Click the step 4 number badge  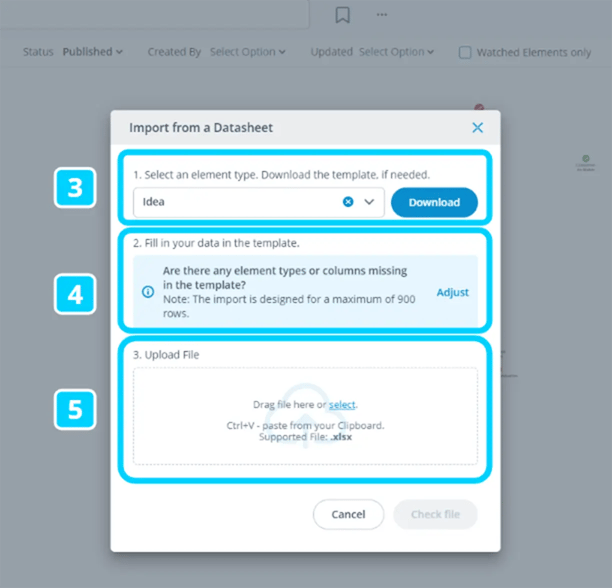click(74, 294)
